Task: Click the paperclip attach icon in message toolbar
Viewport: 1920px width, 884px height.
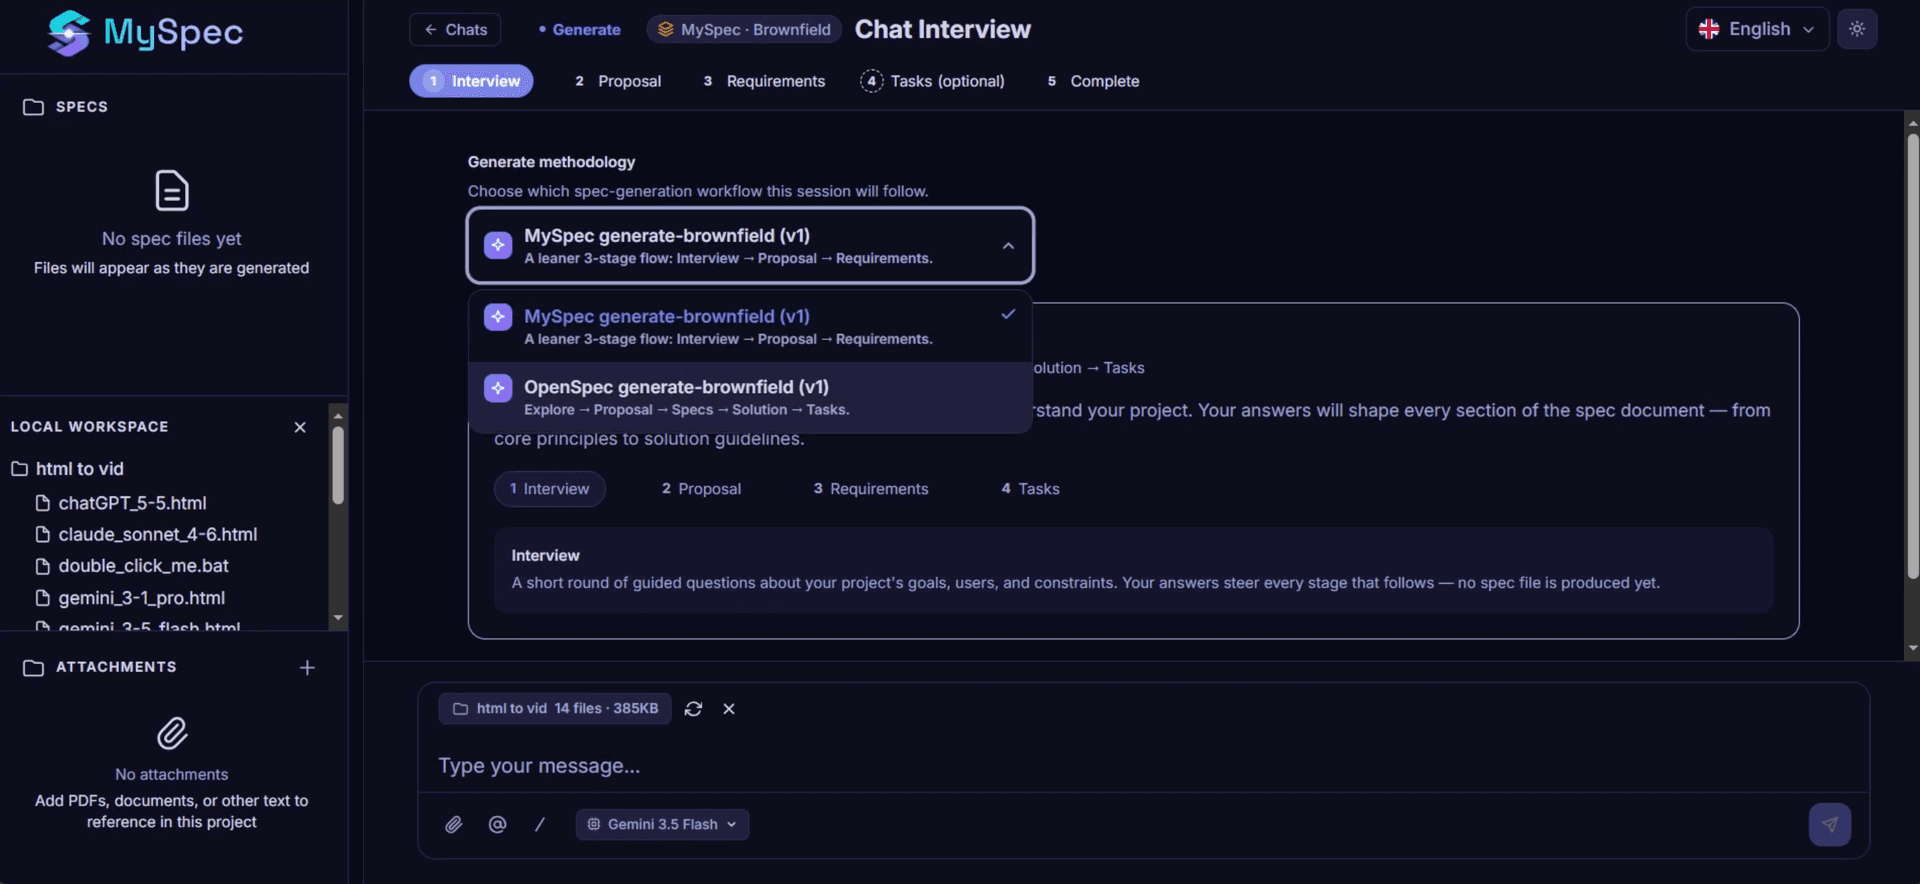Action: (454, 824)
